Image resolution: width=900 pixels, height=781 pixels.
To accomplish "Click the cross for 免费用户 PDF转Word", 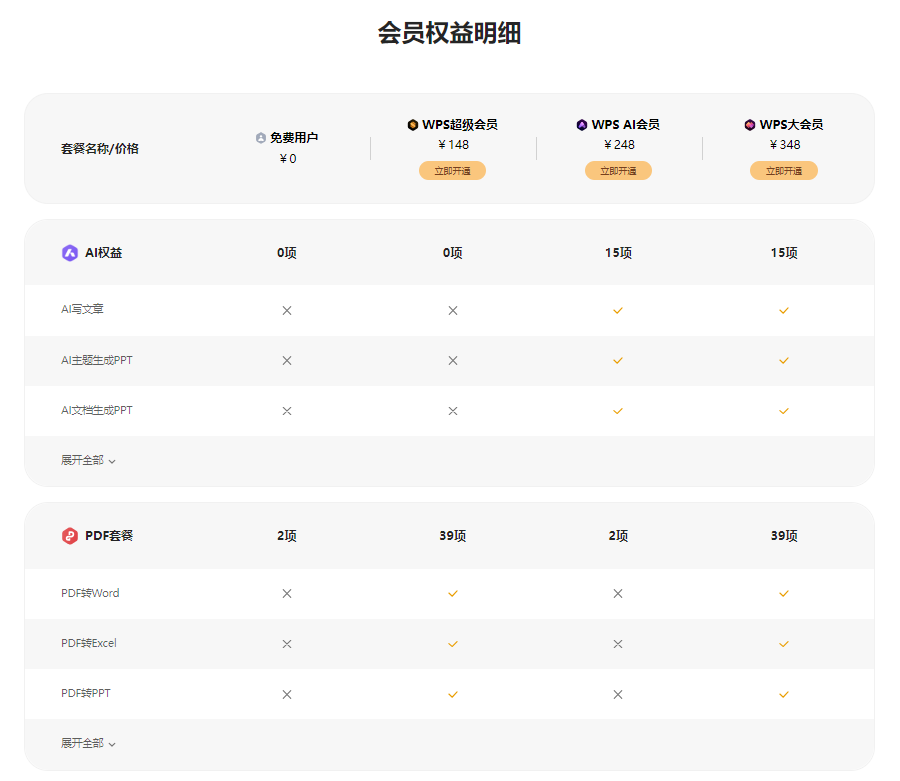I will pos(287,593).
